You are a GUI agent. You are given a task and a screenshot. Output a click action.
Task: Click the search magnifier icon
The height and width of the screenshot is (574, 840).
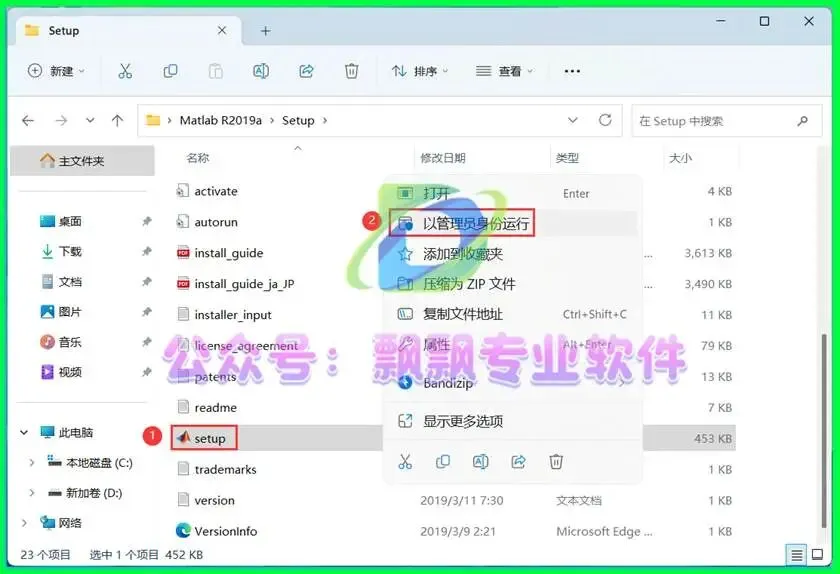(802, 121)
